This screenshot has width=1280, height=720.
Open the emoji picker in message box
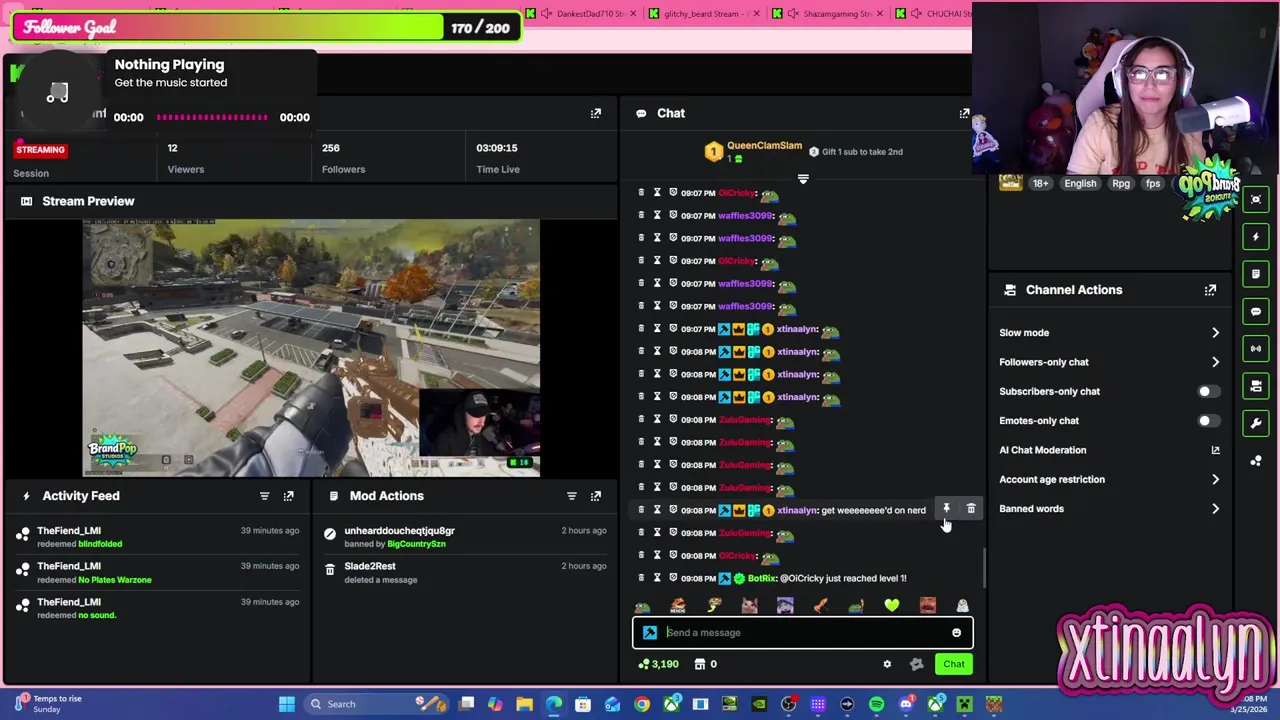[956, 633]
